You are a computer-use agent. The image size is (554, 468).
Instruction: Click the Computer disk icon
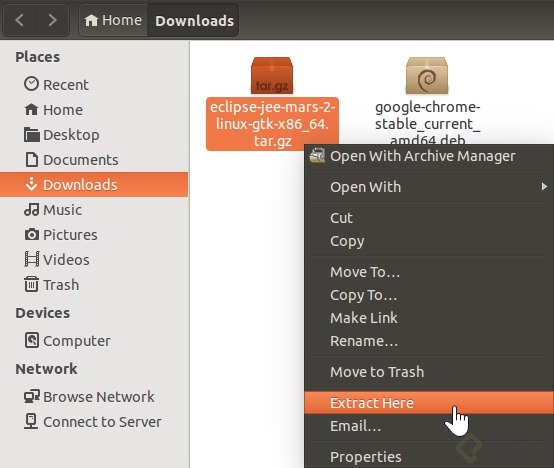(32, 340)
